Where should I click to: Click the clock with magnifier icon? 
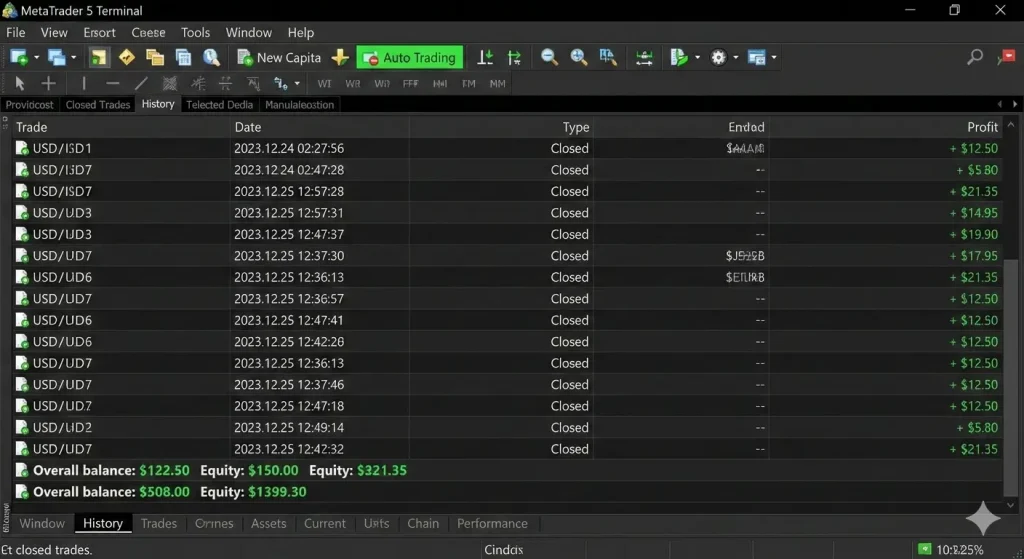(211, 57)
